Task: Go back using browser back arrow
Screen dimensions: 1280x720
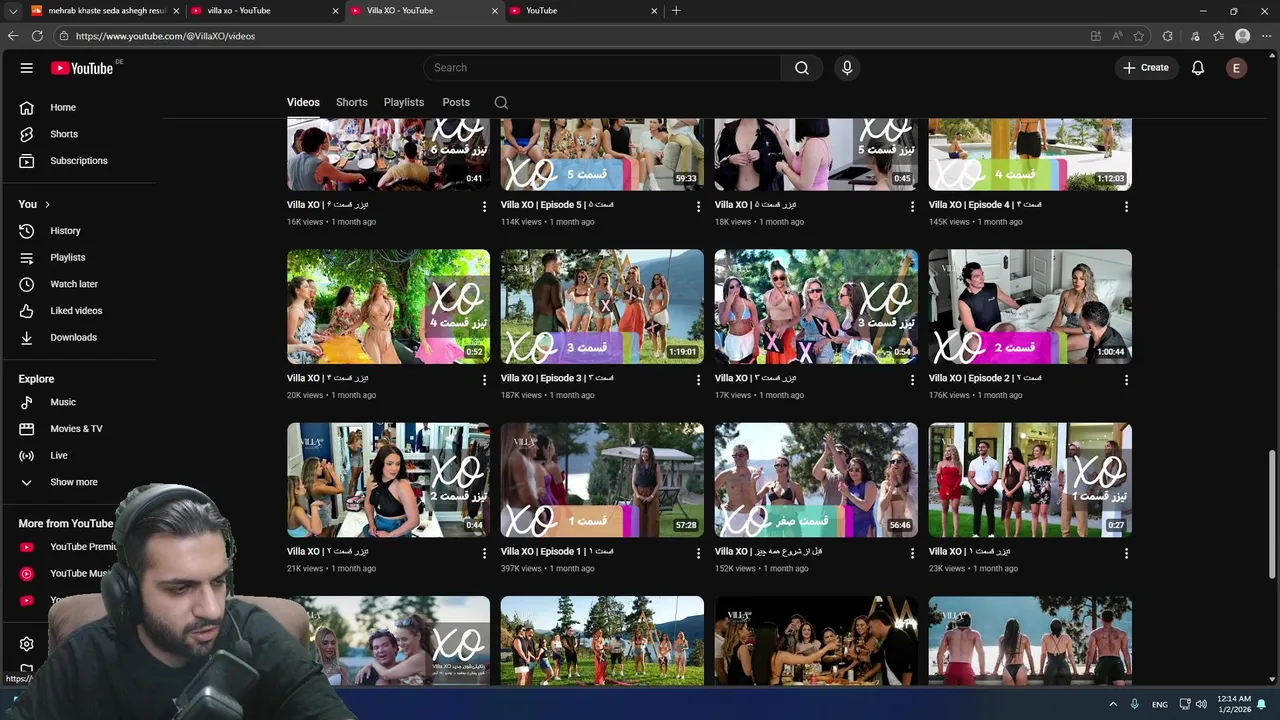Action: tap(13, 36)
